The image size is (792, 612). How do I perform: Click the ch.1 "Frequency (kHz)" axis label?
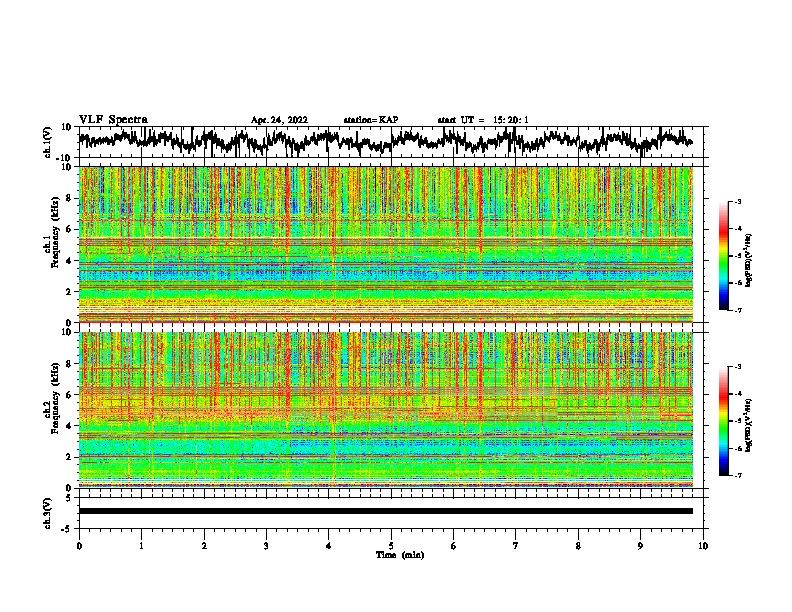click(x=55, y=233)
